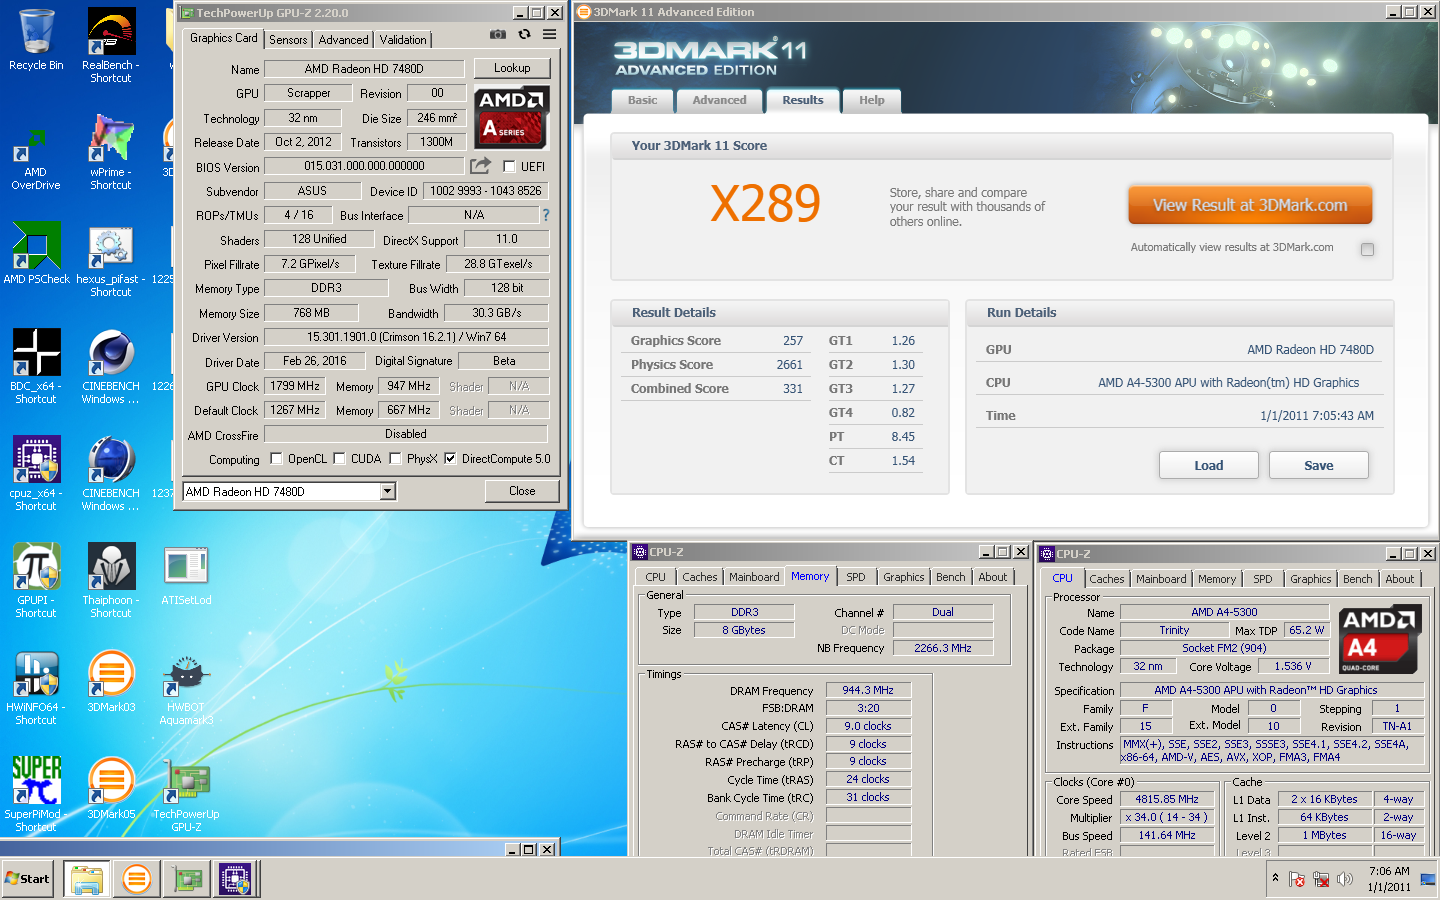The height and width of the screenshot is (900, 1440).
Task: Select SPD tab in right CPU-Z window
Action: 1263,579
